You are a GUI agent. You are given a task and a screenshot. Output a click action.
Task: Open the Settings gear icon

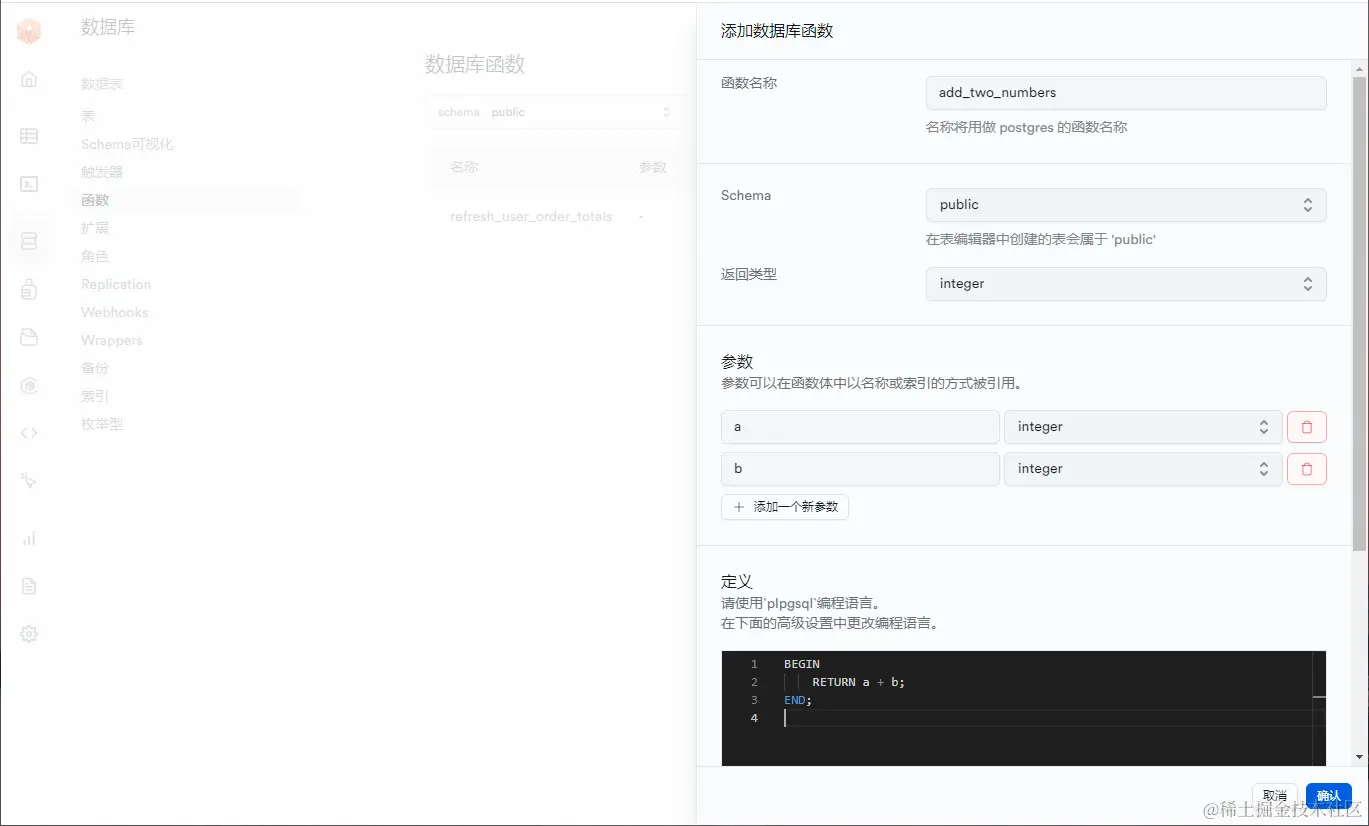point(29,634)
